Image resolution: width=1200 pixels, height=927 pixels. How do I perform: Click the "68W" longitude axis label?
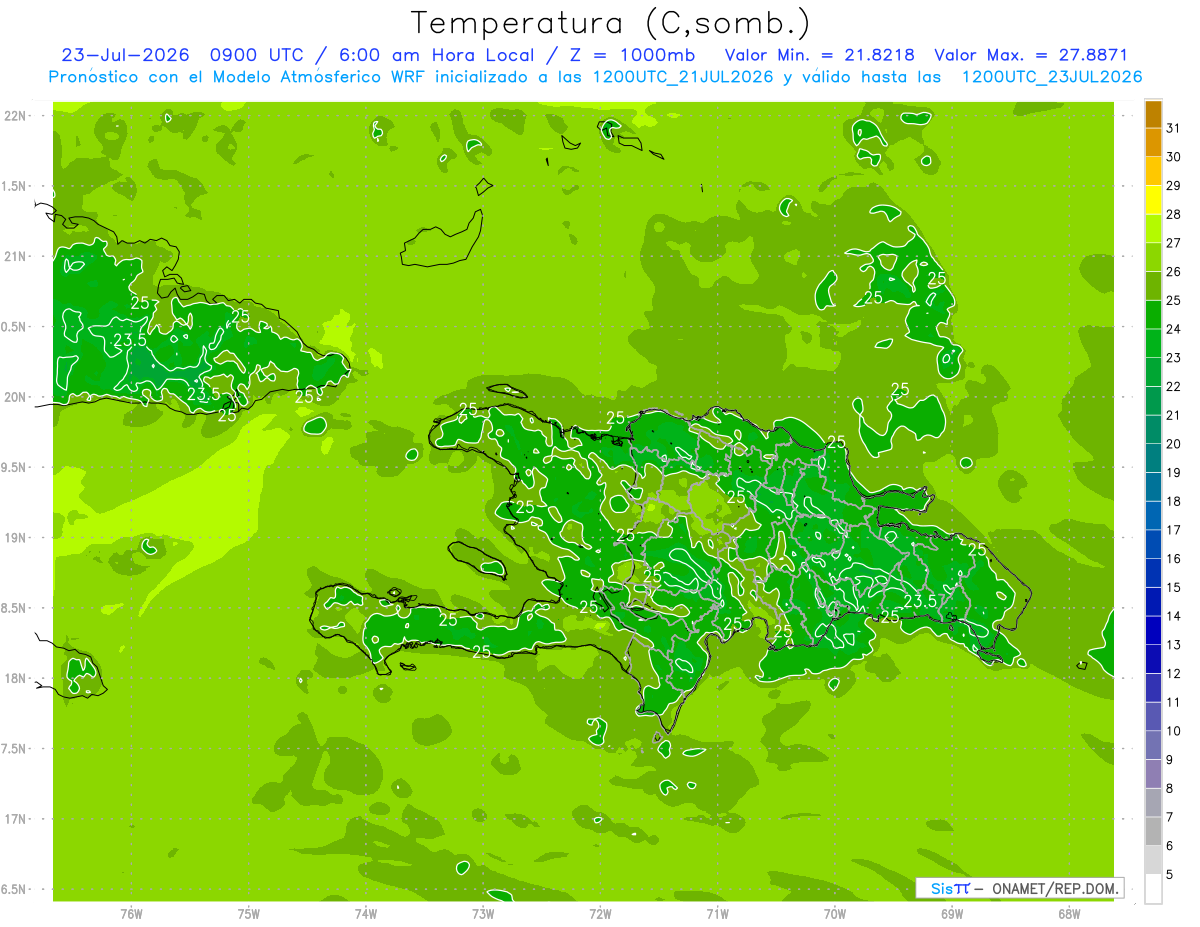click(1069, 913)
